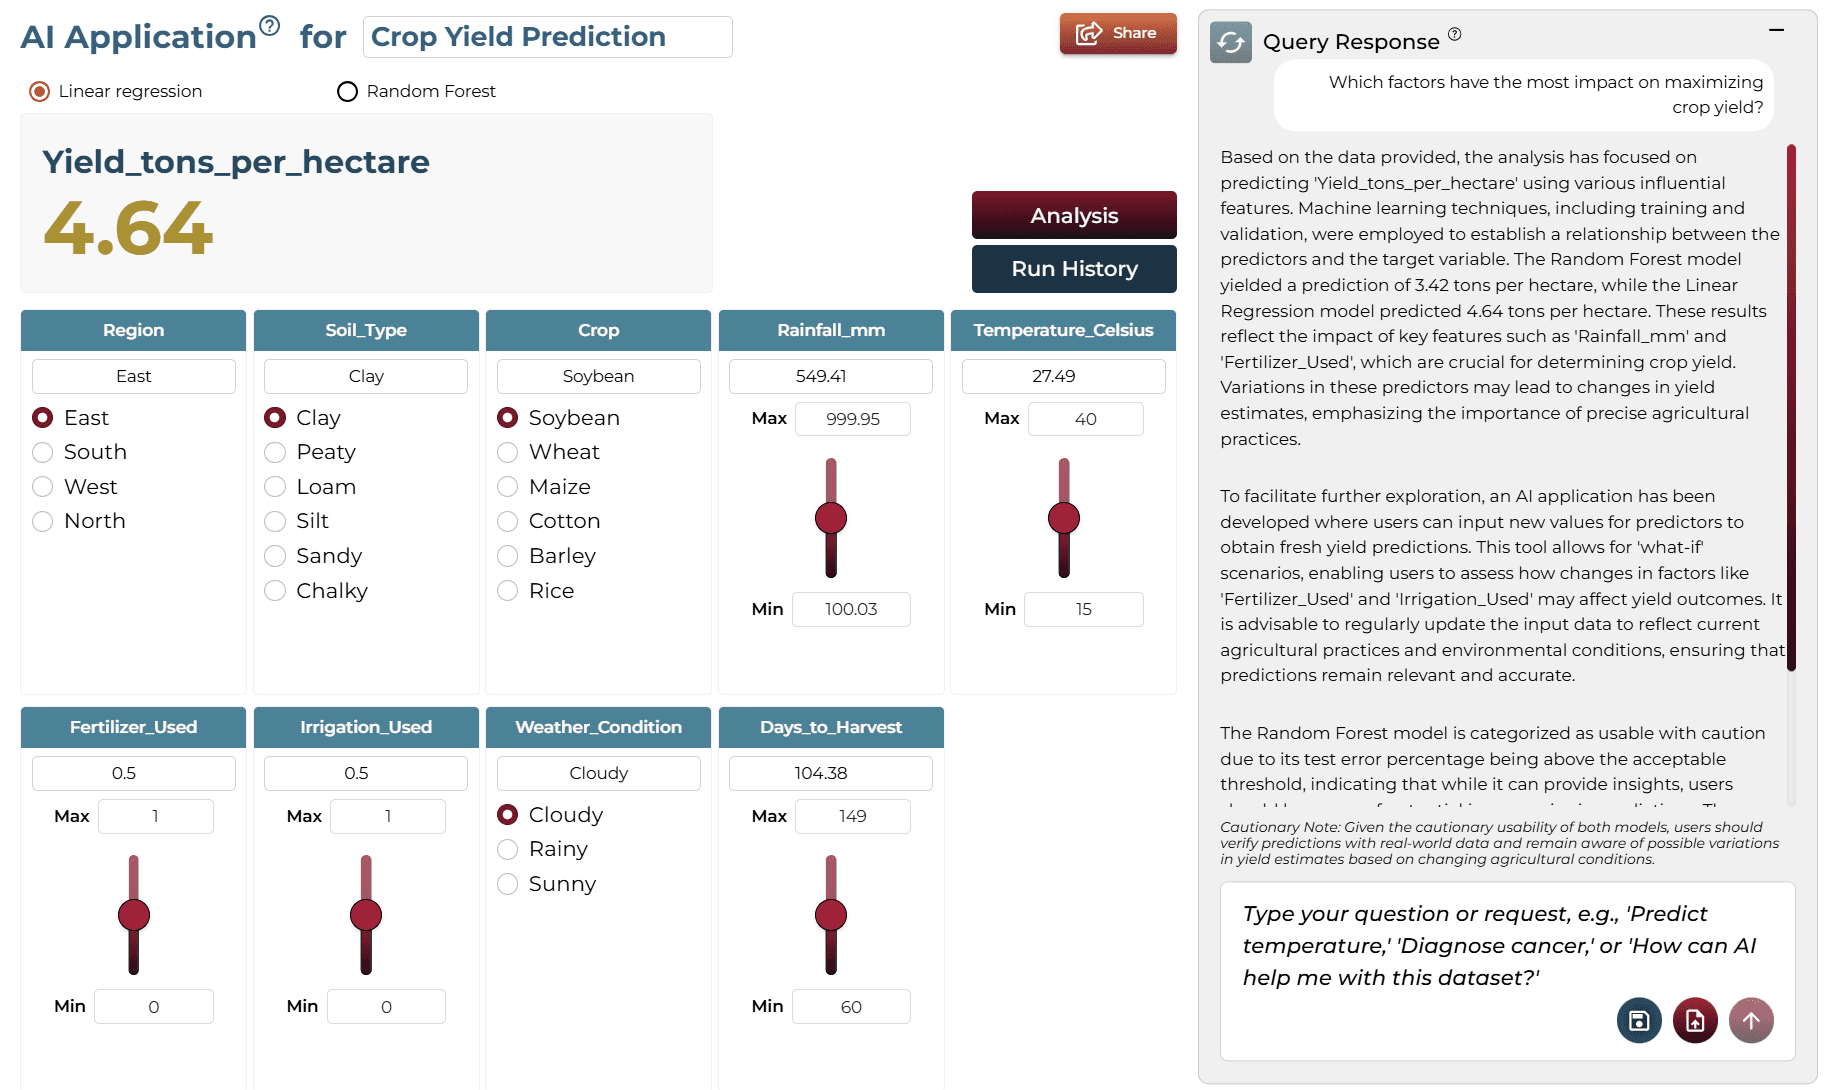The width and height of the screenshot is (1827, 1090).
Task: Click the refresh icon beside Query Response
Action: click(1231, 42)
